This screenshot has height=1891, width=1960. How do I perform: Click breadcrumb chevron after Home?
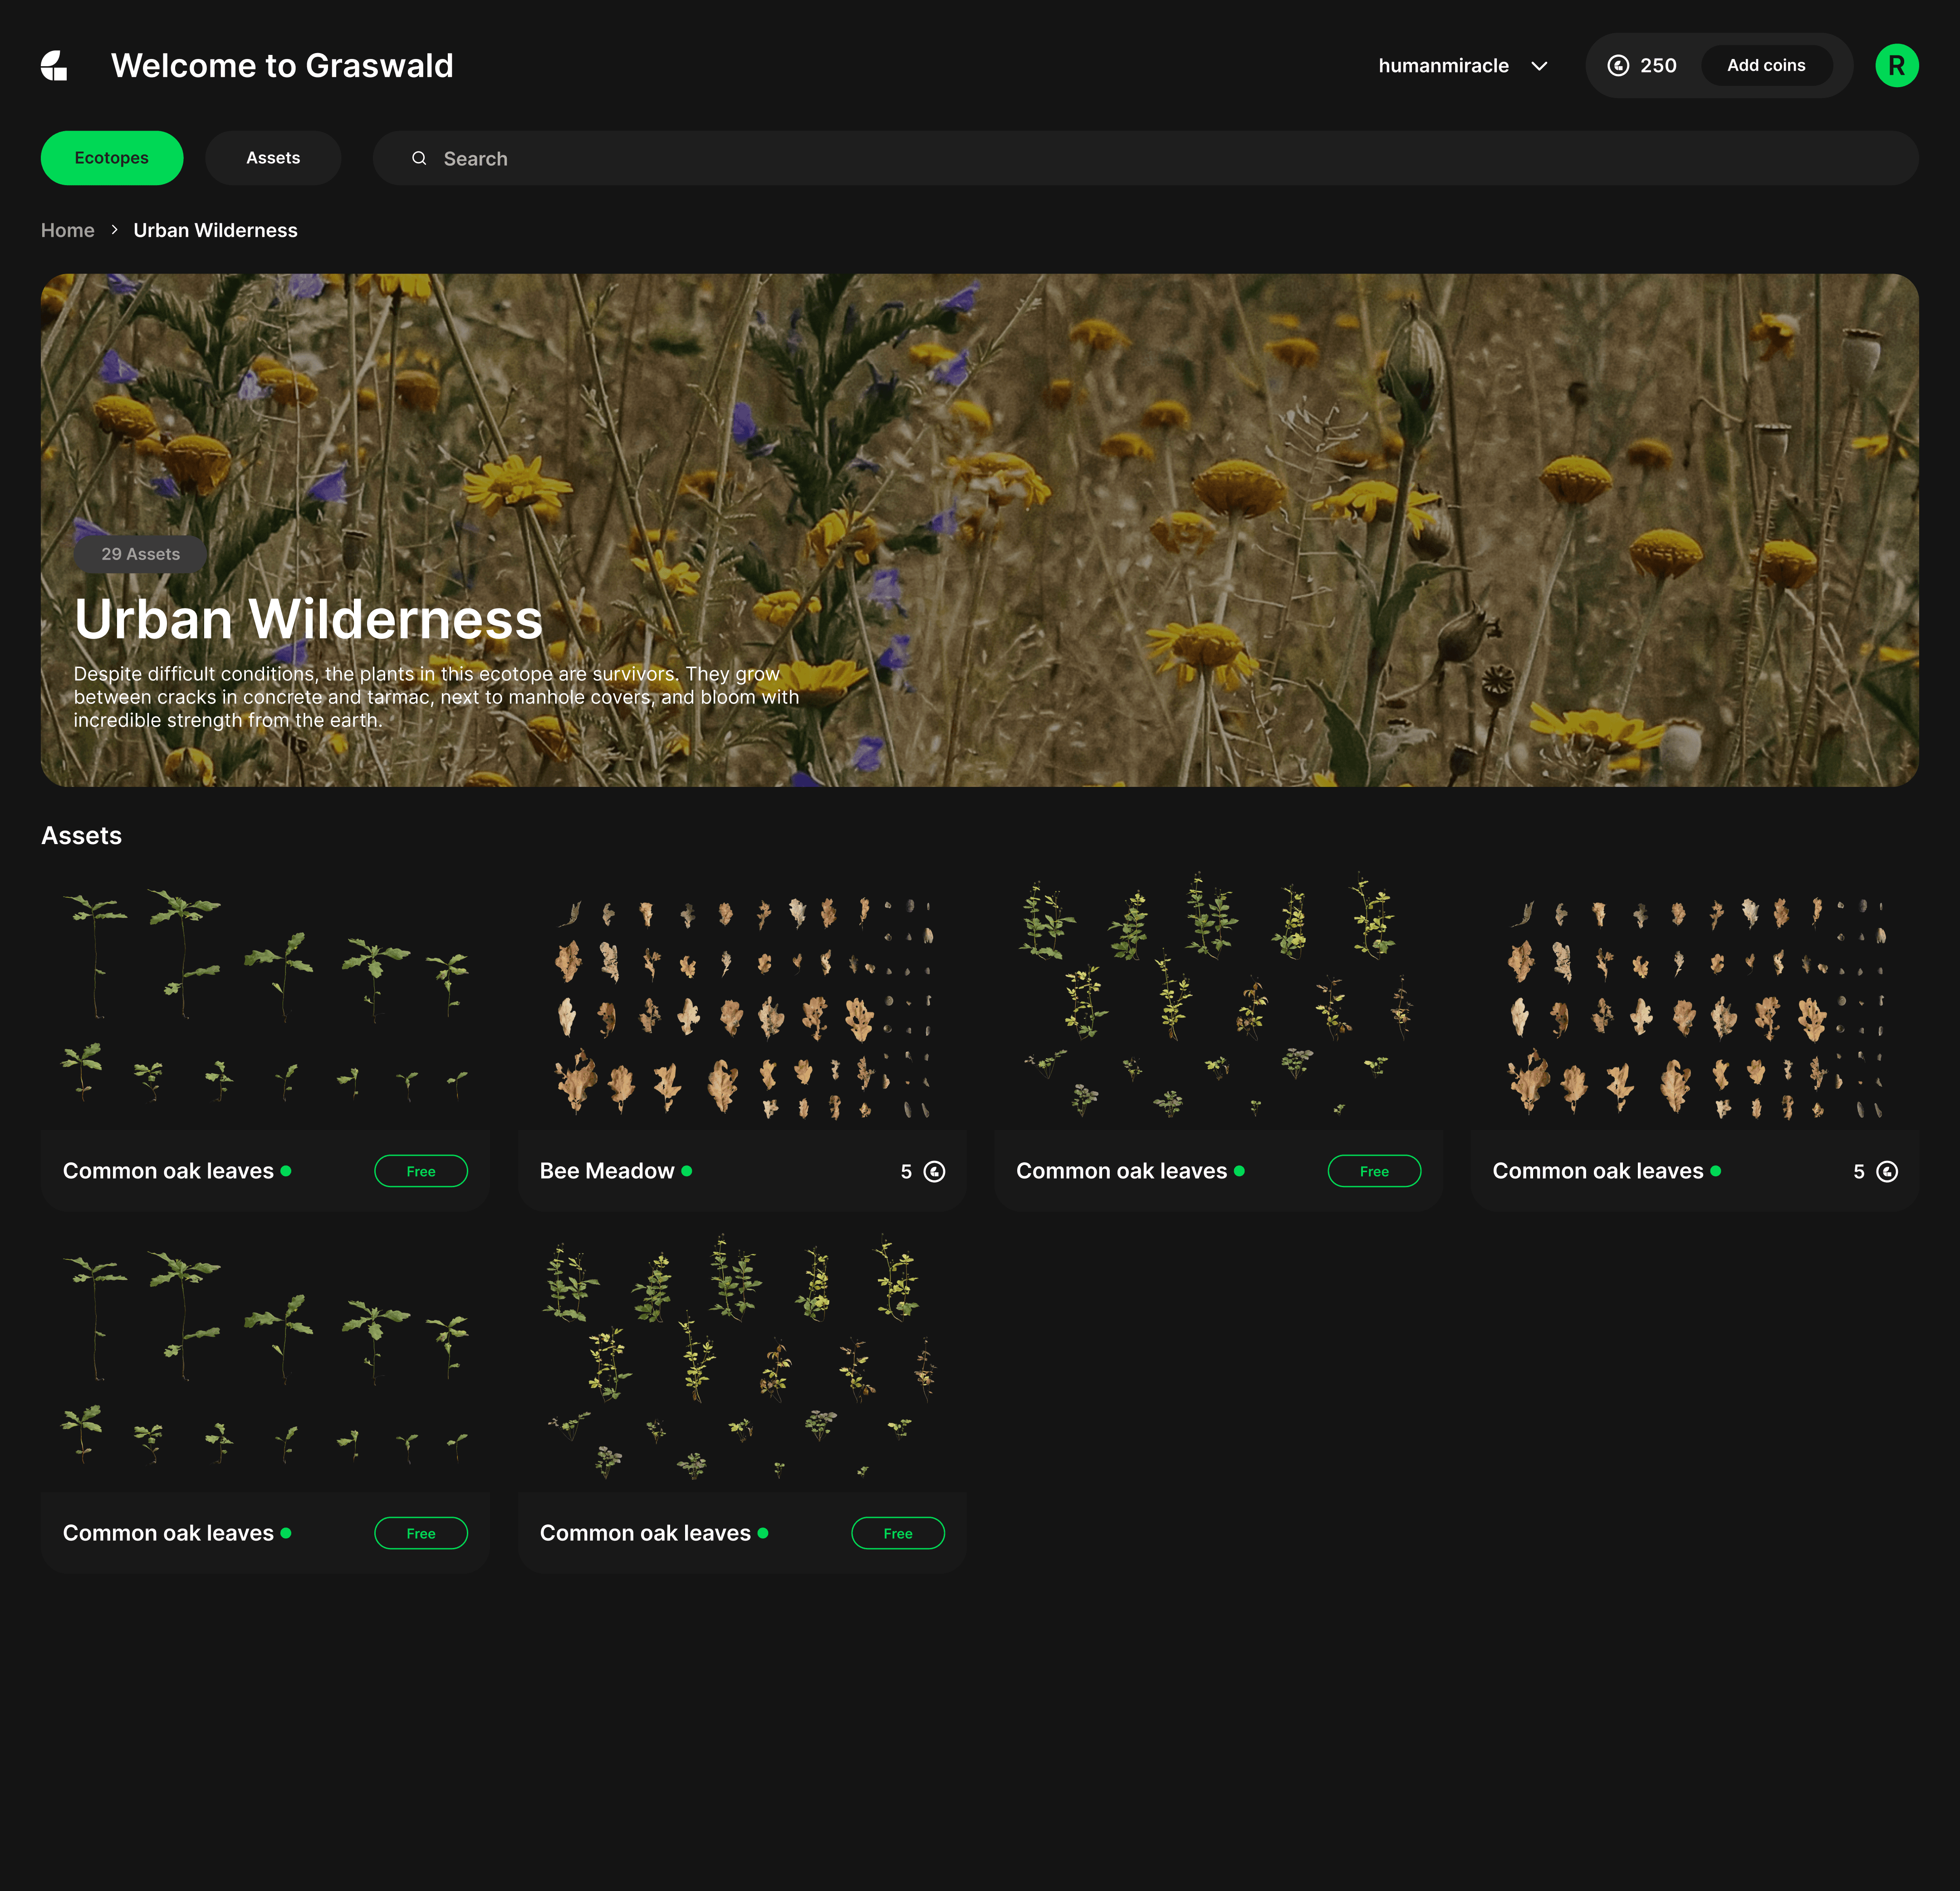pos(114,230)
